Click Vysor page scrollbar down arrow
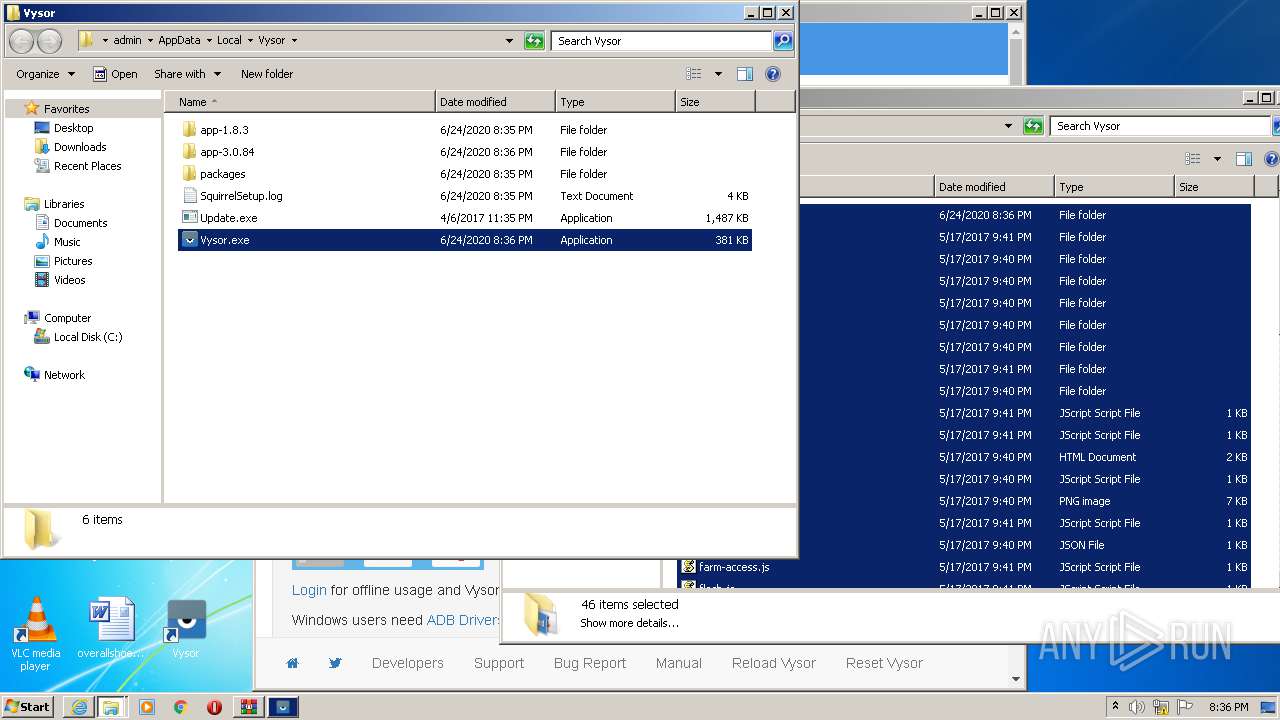This screenshot has height=720, width=1280. pos(1016,680)
